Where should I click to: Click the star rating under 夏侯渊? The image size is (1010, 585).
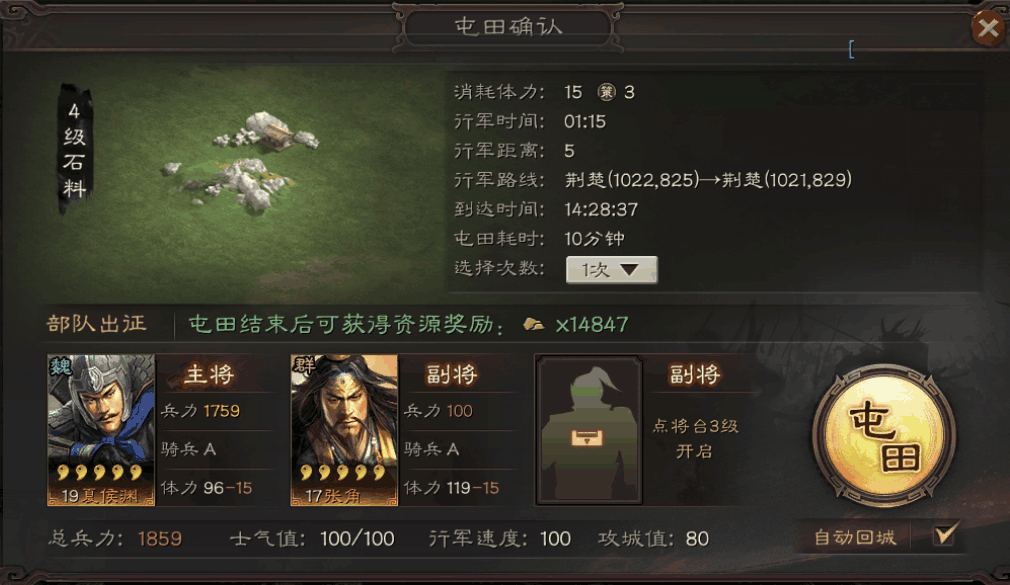[99, 473]
